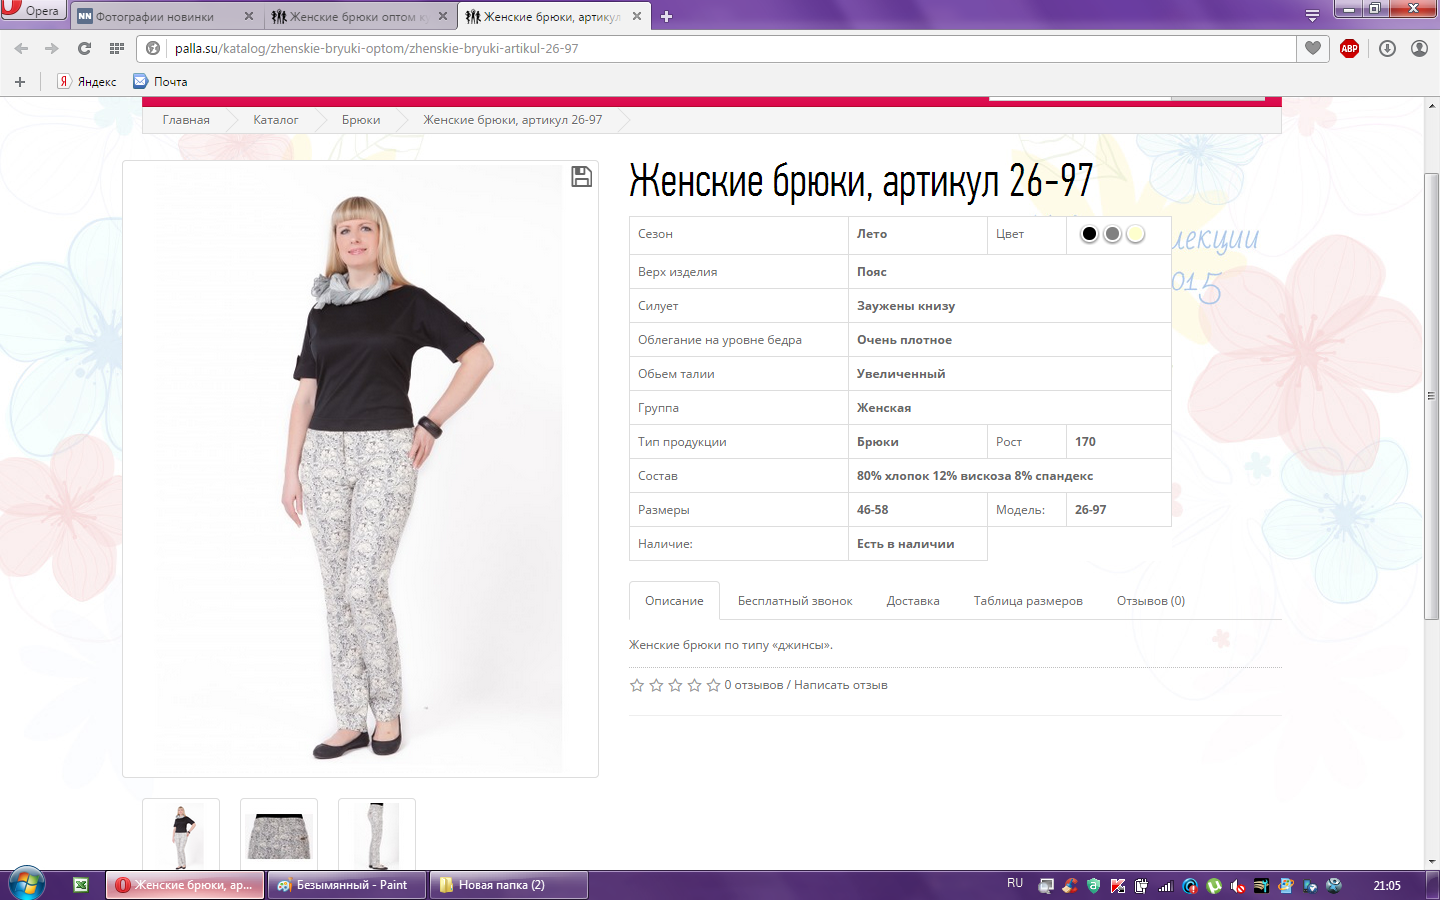Click the Заужены книзу silhouette value
This screenshot has height=900, width=1440.
(x=906, y=306)
